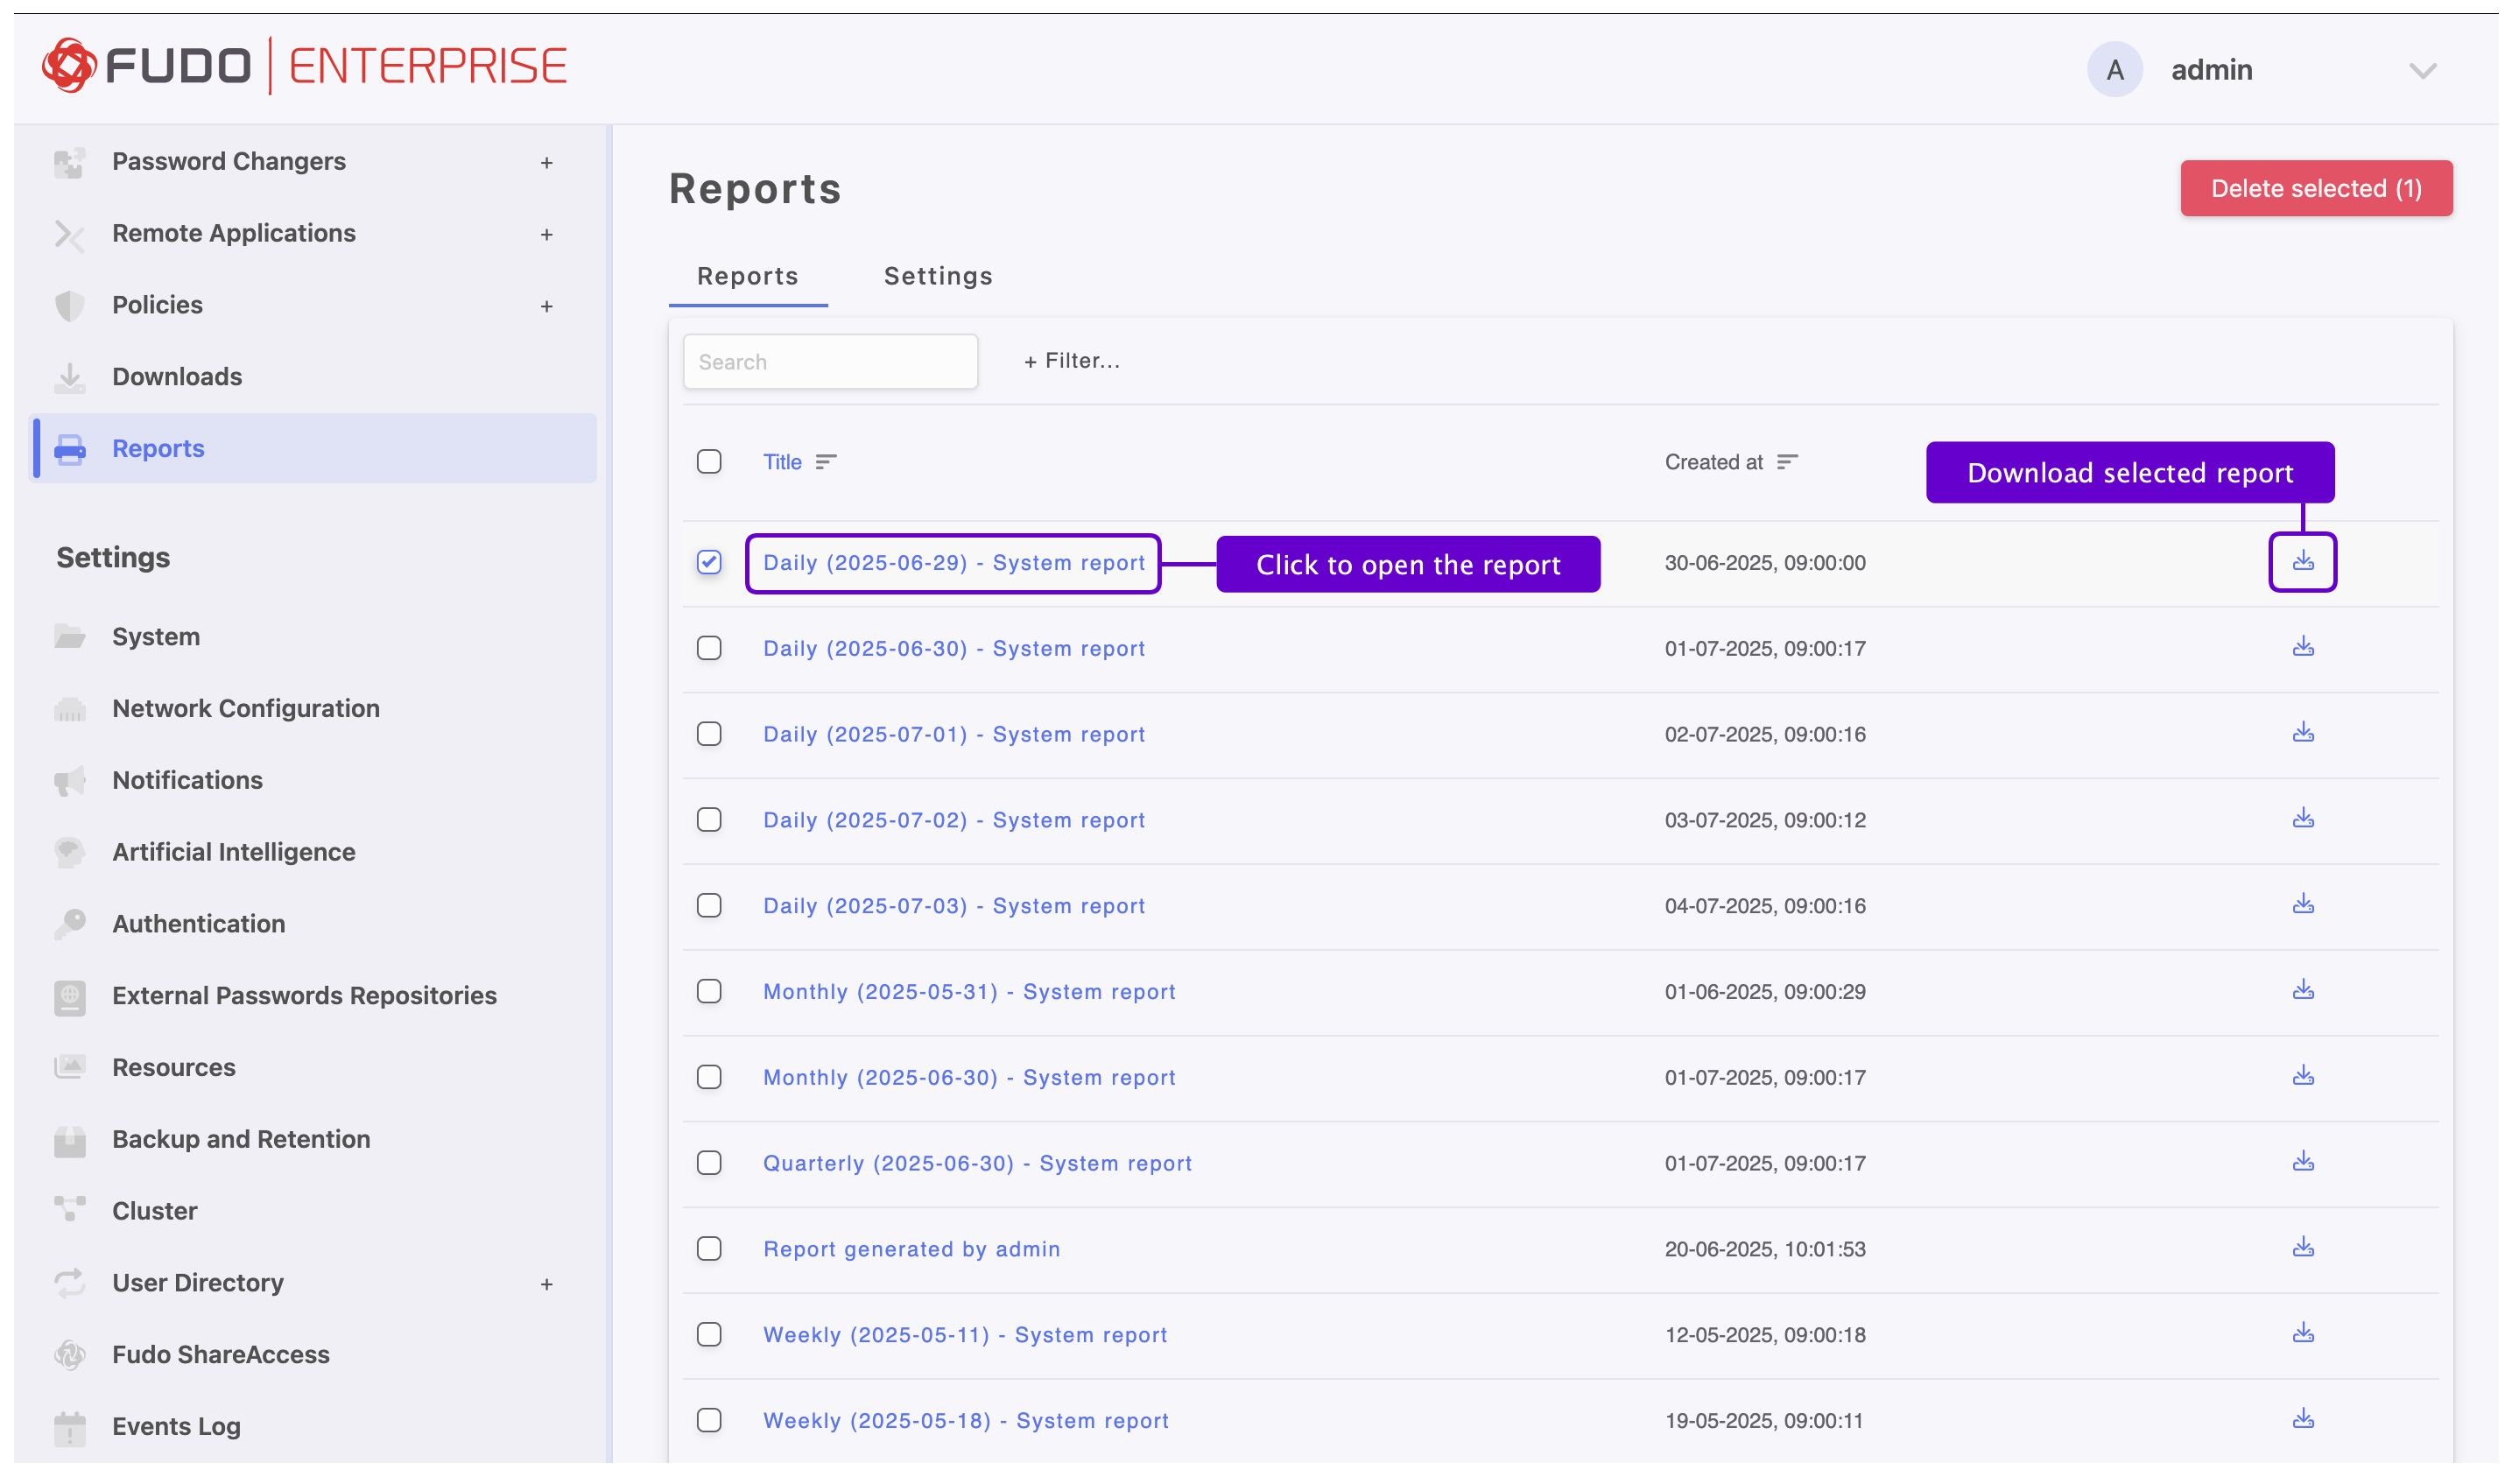
Task: Click the + Filter... option
Action: coord(1071,361)
